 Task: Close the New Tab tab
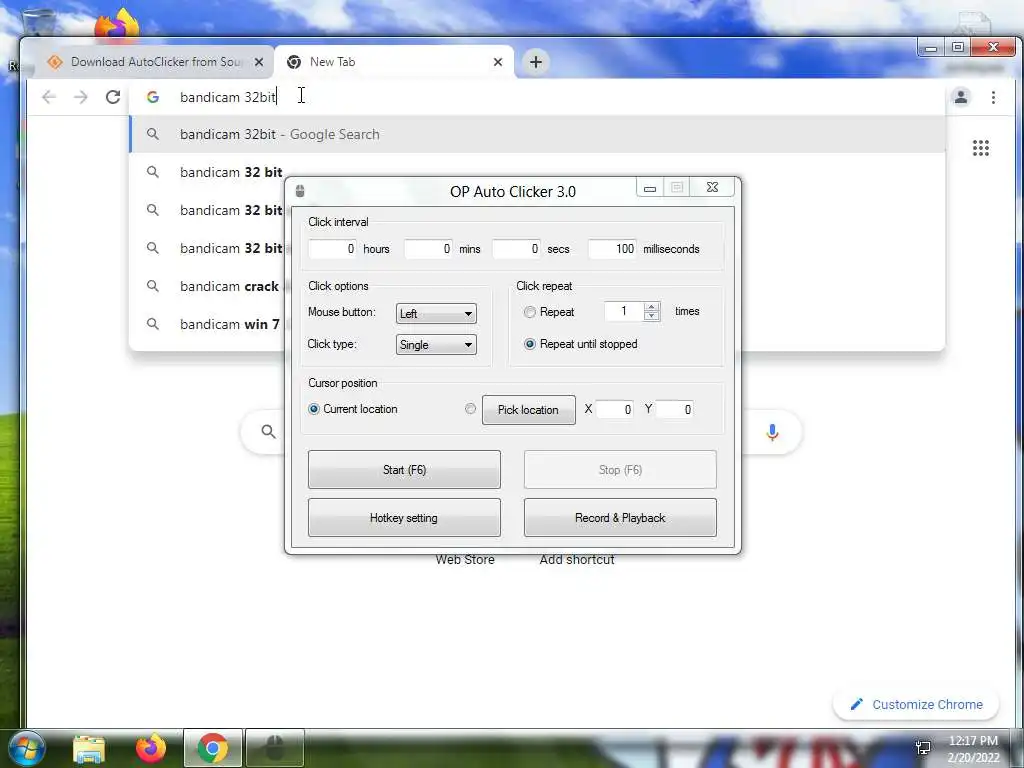498,62
